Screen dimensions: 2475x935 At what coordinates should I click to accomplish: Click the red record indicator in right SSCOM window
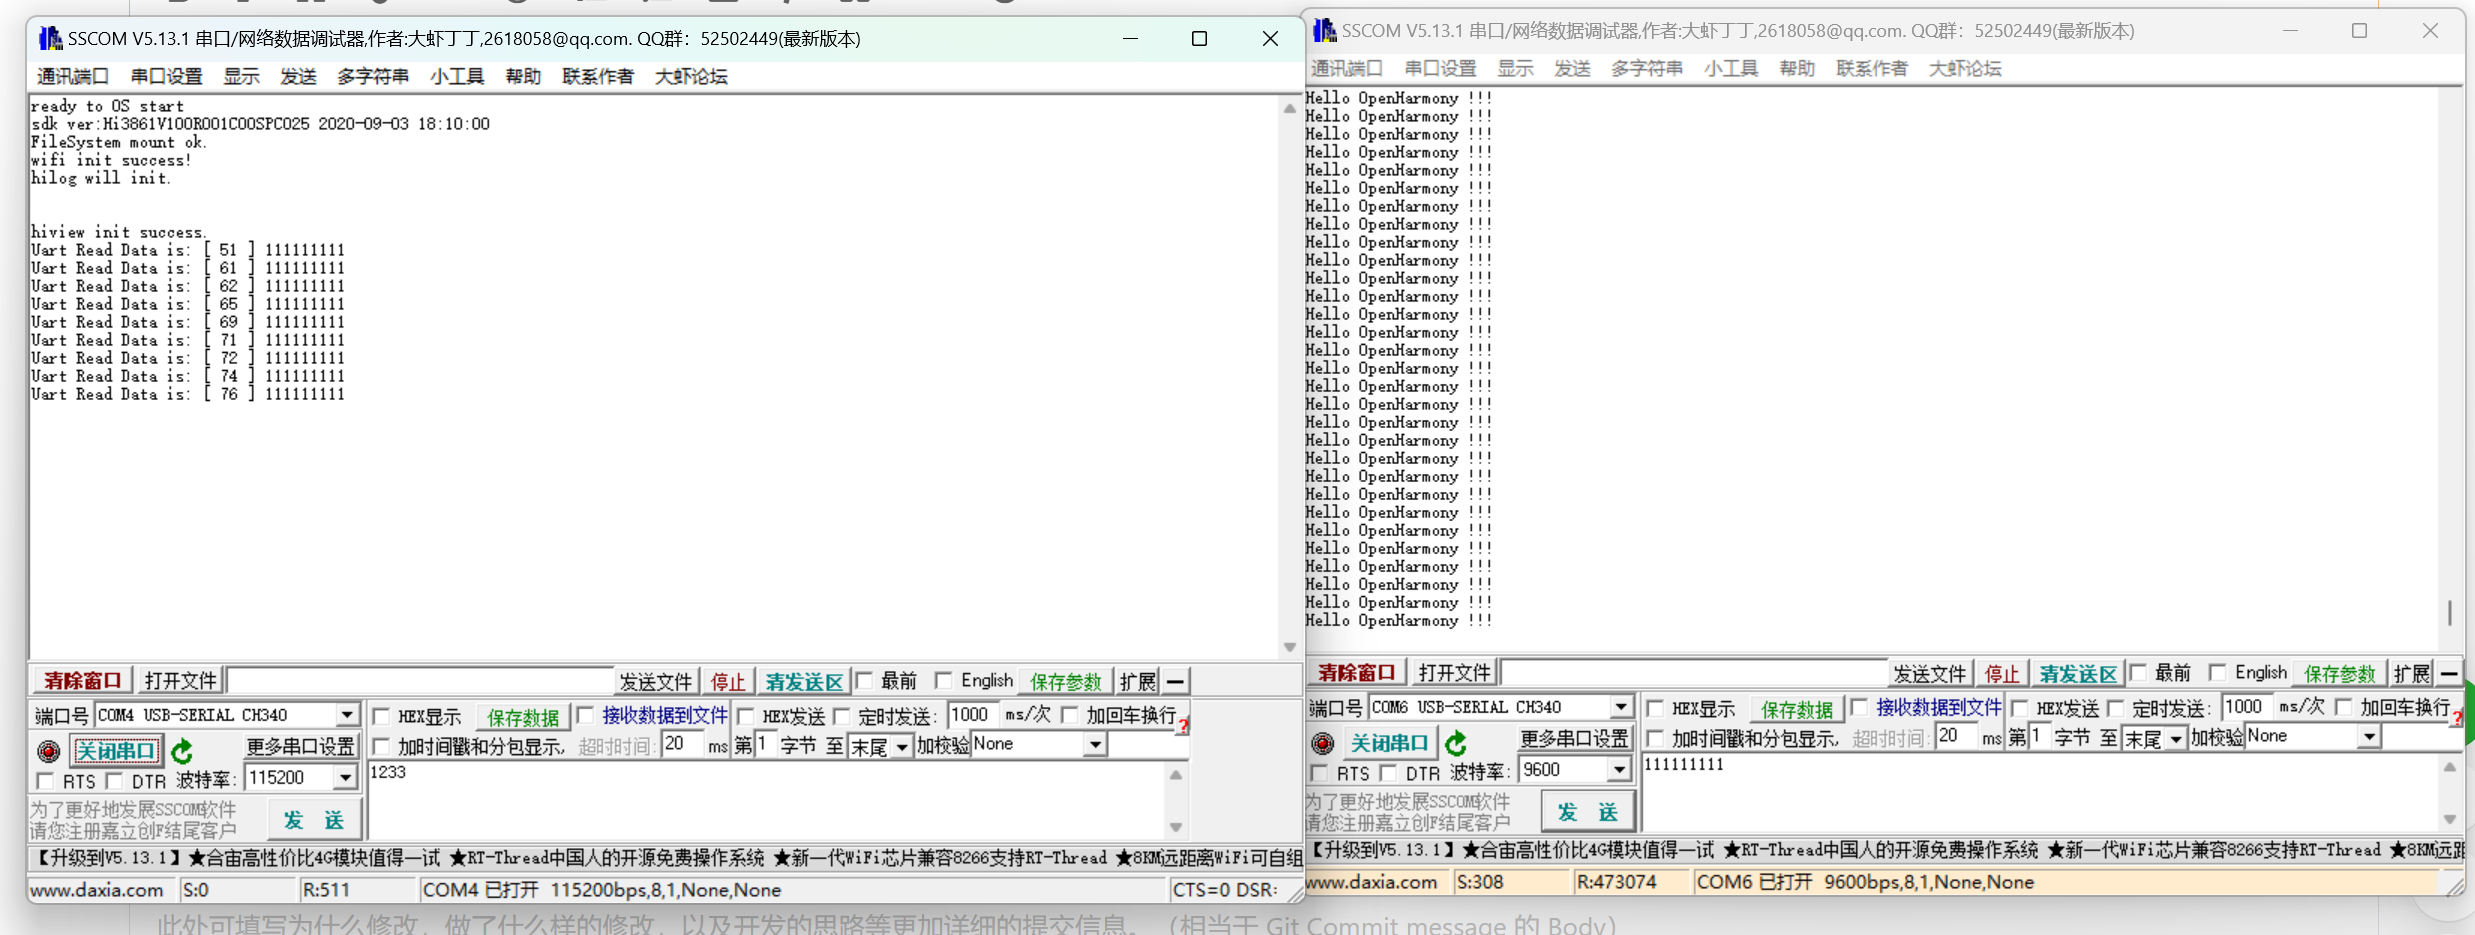click(x=1322, y=743)
